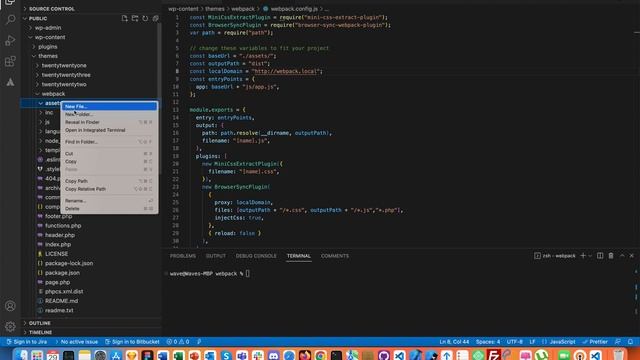Open the Accounts menu icon
This screenshot has width=640, height=360.
10,306
